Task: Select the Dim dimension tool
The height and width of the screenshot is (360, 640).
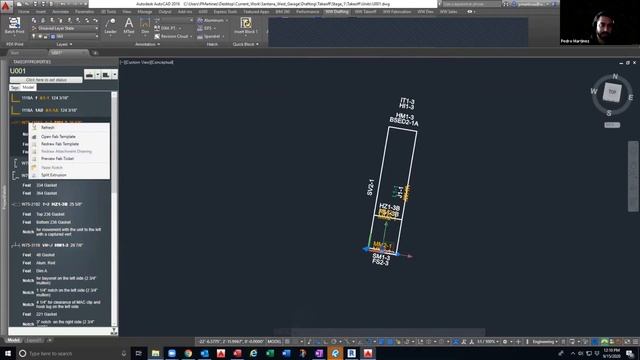Action: (x=145, y=25)
